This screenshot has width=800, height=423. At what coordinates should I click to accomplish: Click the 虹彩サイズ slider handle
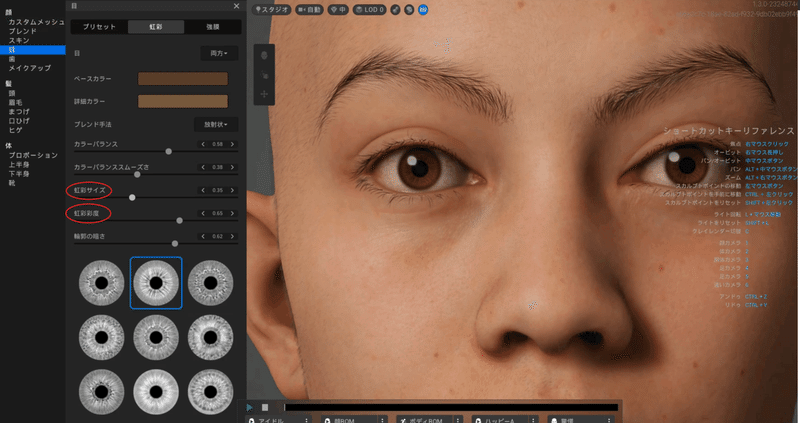click(132, 197)
